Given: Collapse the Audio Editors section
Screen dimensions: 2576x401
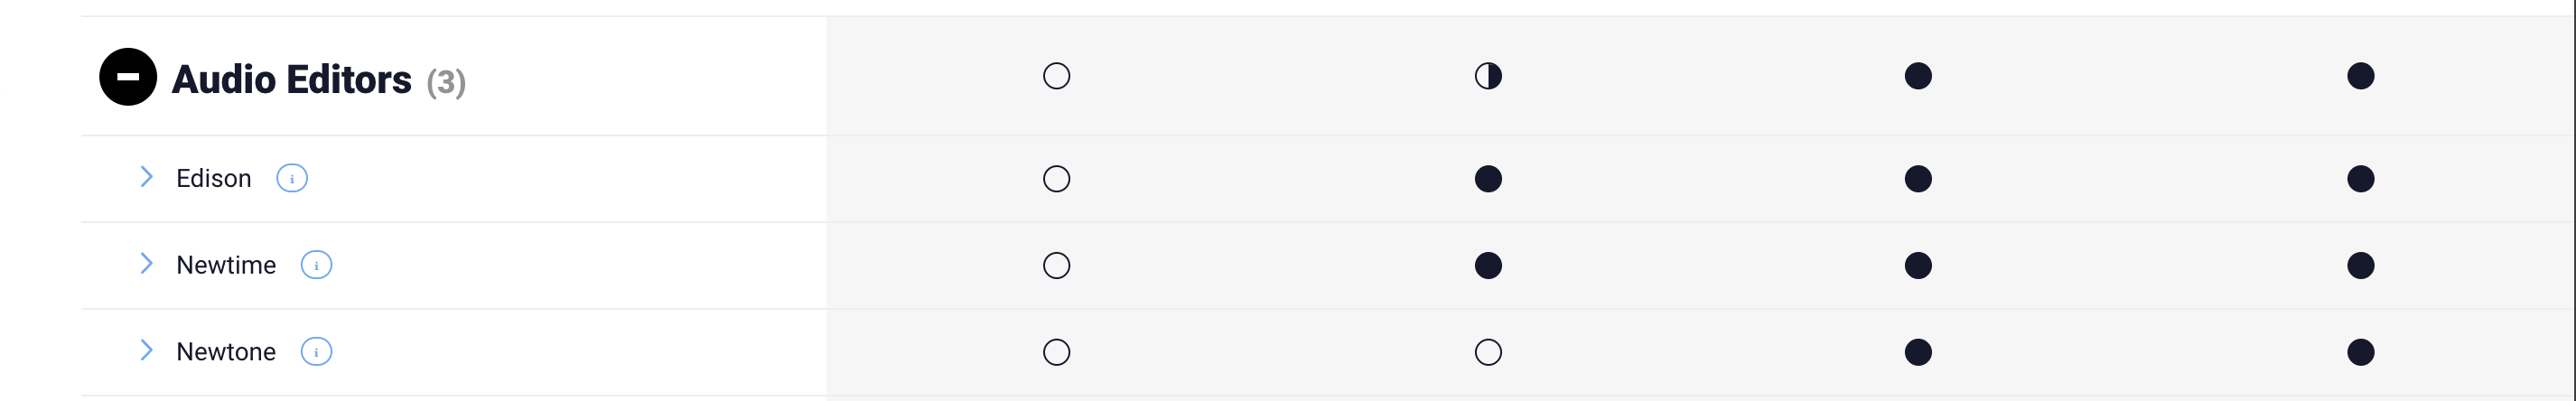Looking at the screenshot, I should [x=128, y=76].
